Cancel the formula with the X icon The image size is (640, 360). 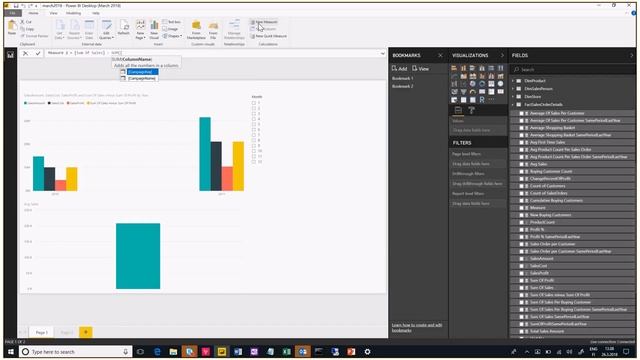(x=25, y=53)
